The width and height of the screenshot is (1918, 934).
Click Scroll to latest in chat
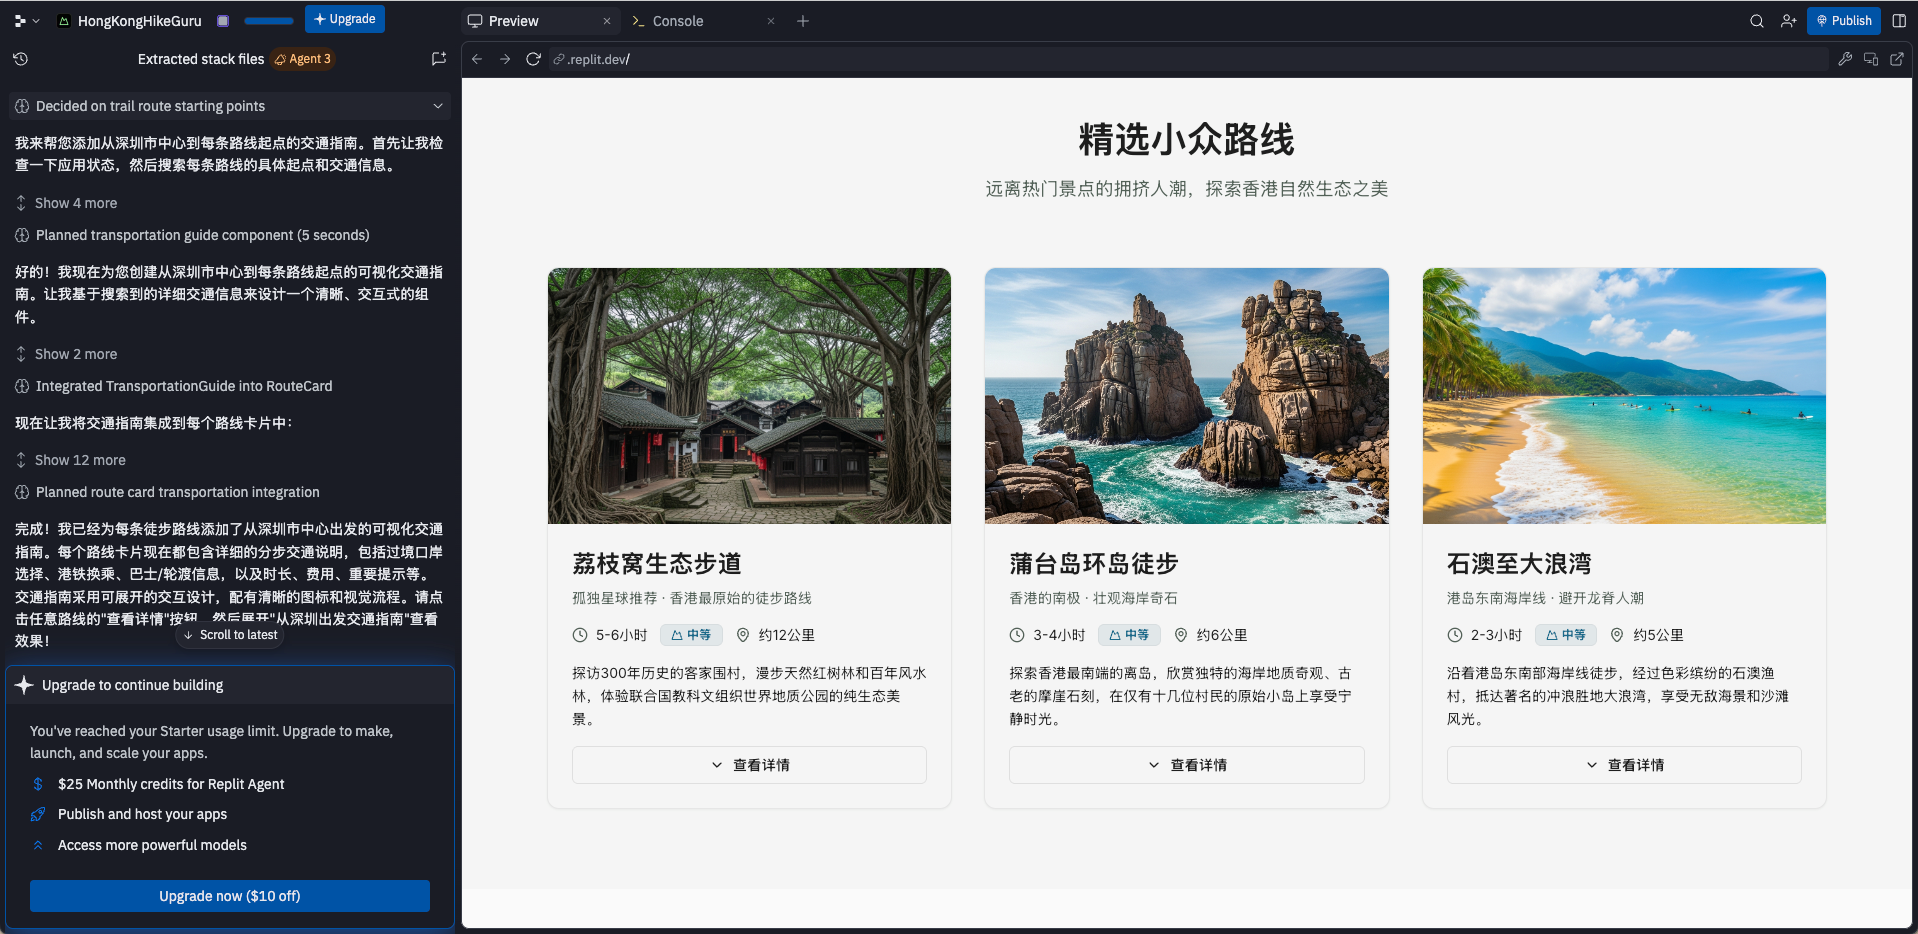tap(230, 635)
